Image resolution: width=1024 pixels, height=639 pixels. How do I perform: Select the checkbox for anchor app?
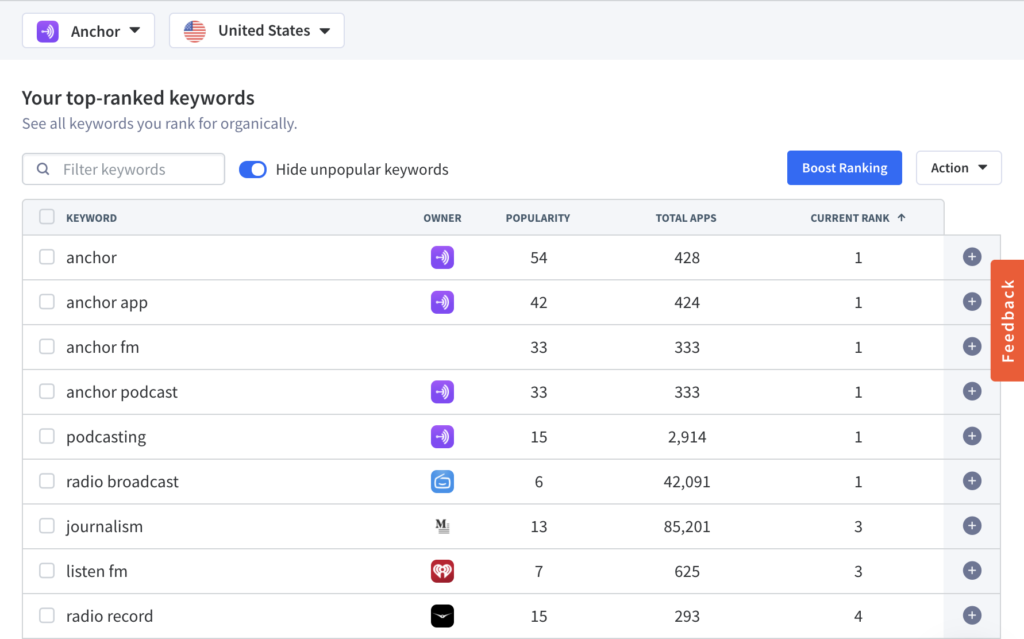click(x=46, y=302)
